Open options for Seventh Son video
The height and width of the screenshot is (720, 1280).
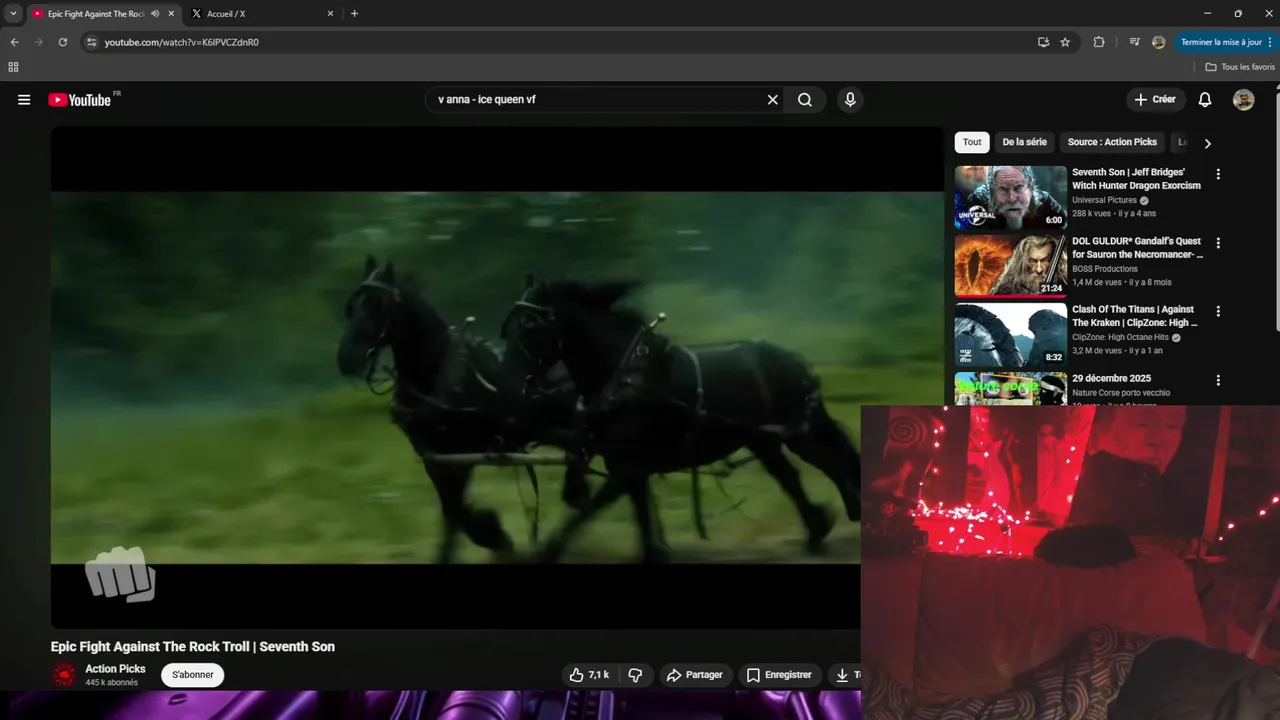pyautogui.click(x=1218, y=174)
